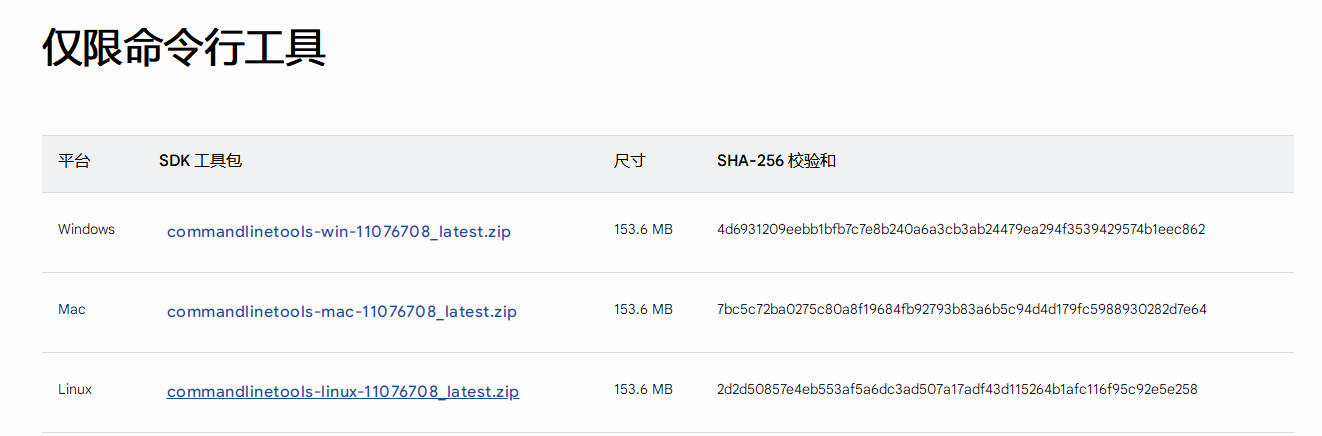Click the SDK 工具包 column header

tap(200, 160)
